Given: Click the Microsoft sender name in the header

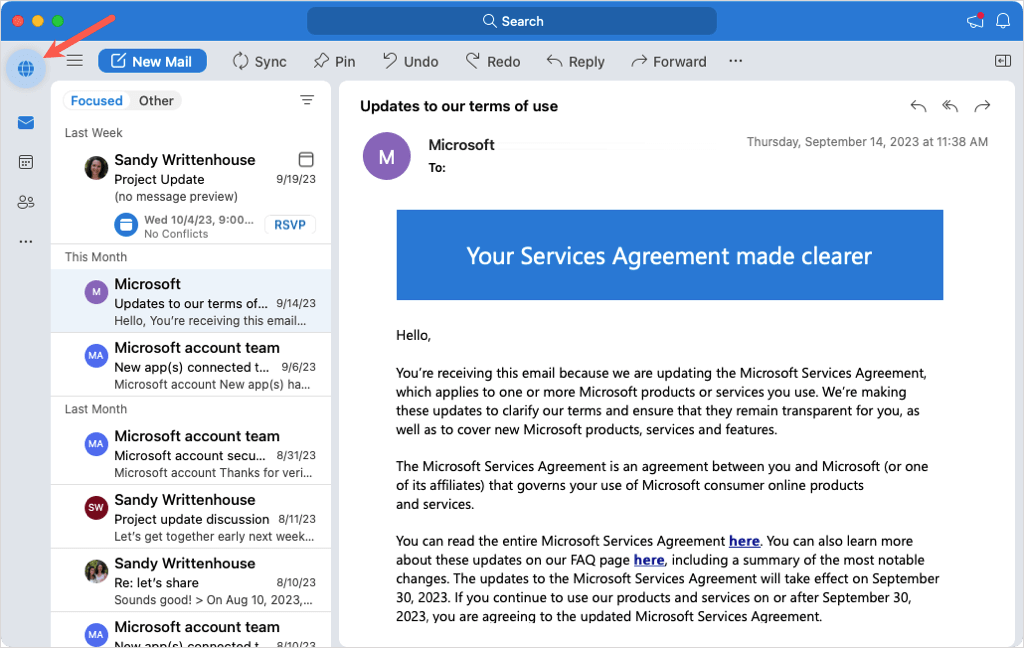Looking at the screenshot, I should (461, 145).
